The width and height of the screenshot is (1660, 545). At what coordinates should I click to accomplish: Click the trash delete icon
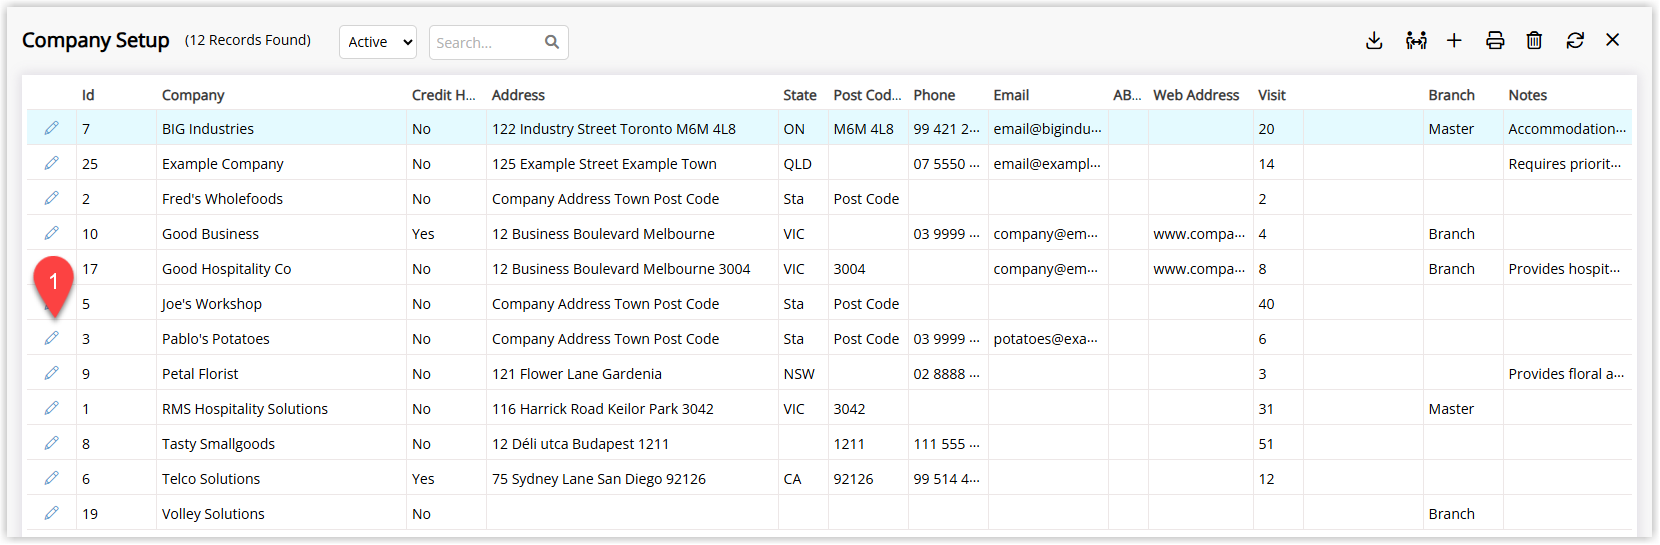click(1534, 40)
